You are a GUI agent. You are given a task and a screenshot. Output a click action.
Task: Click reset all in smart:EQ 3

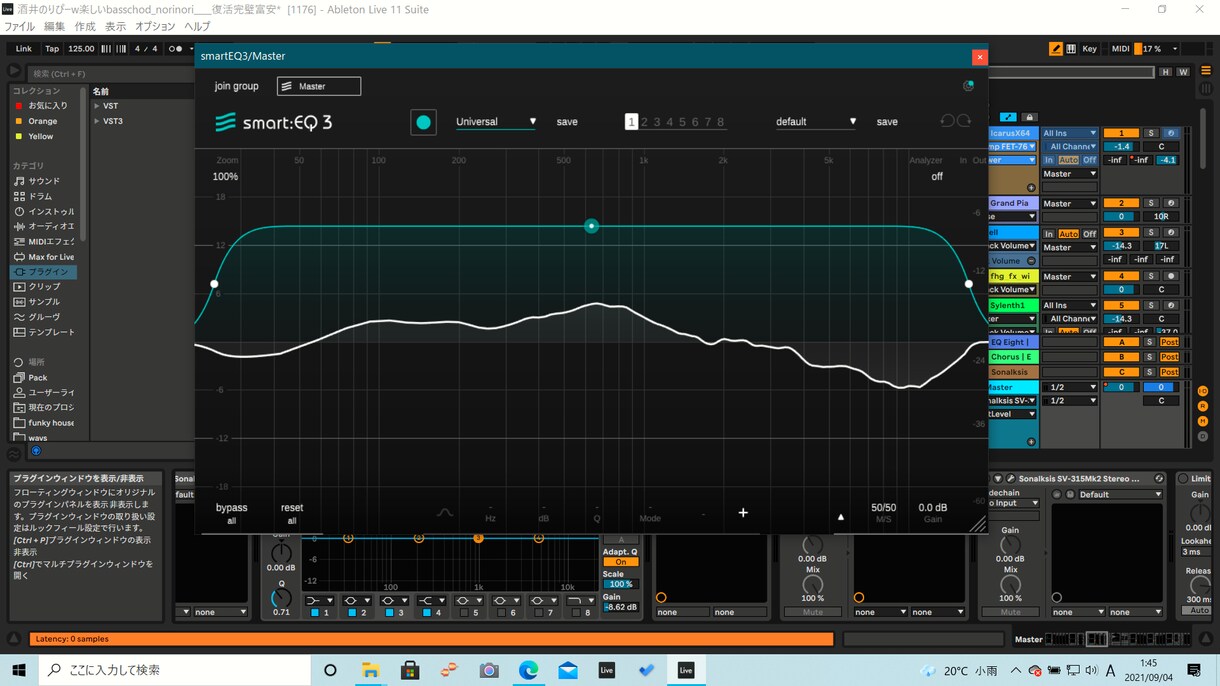point(292,513)
